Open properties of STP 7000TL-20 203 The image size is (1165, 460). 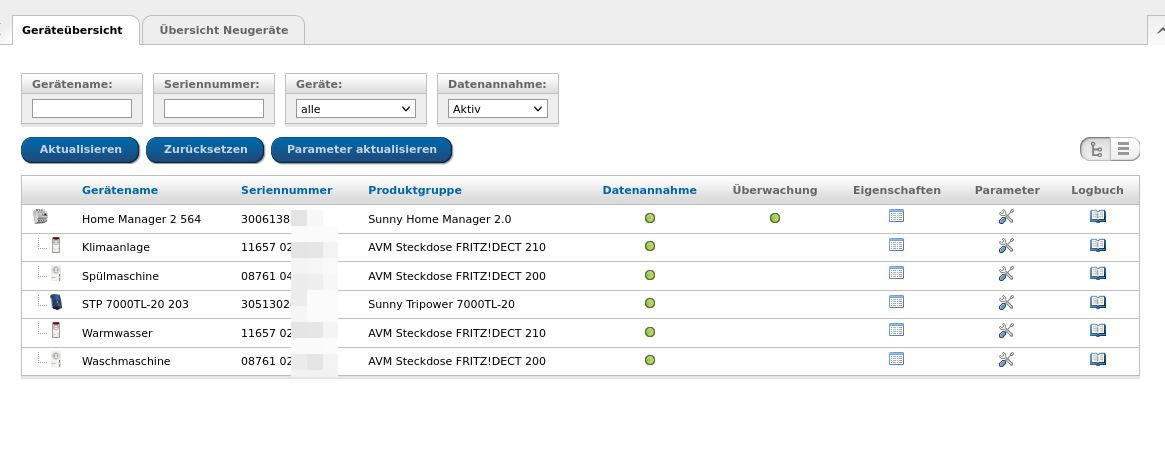[896, 302]
